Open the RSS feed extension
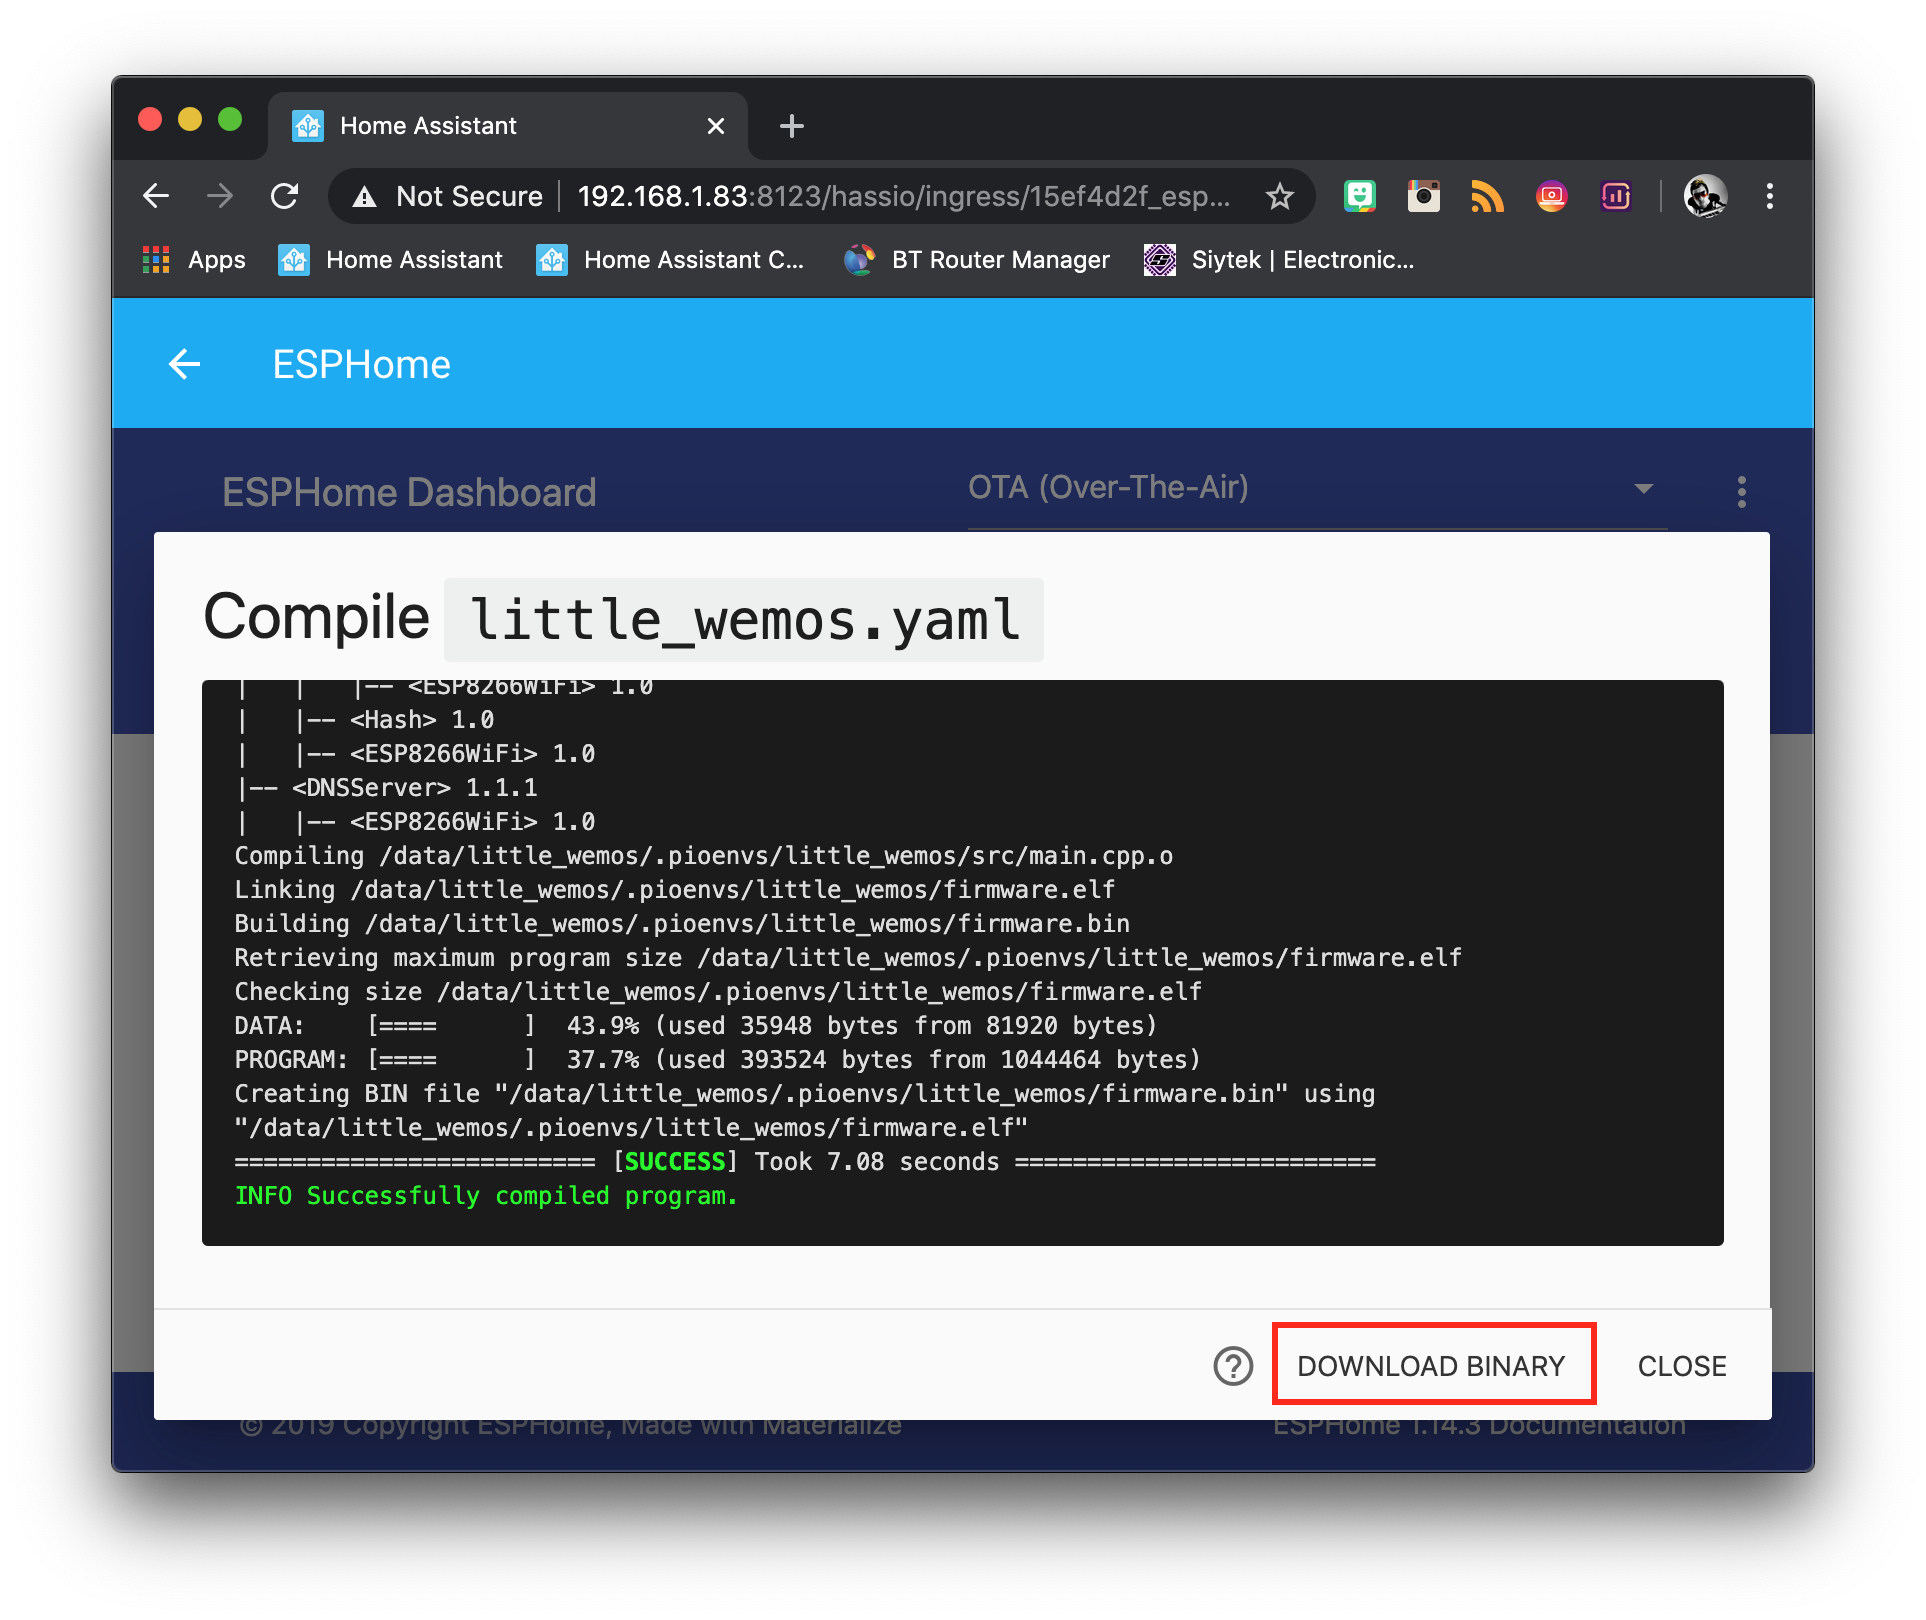Image resolution: width=1926 pixels, height=1620 pixels. pyautogui.click(x=1488, y=196)
